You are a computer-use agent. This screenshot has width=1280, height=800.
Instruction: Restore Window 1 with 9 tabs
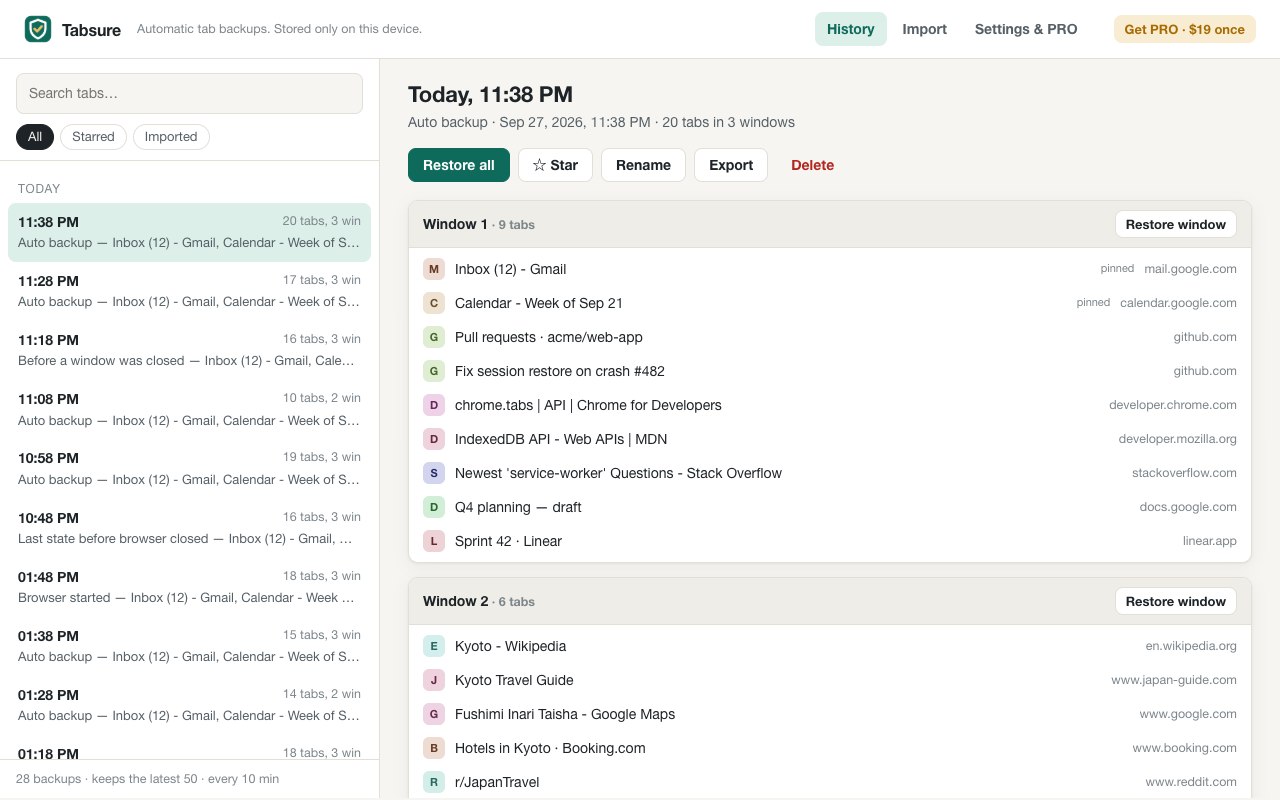1176,224
